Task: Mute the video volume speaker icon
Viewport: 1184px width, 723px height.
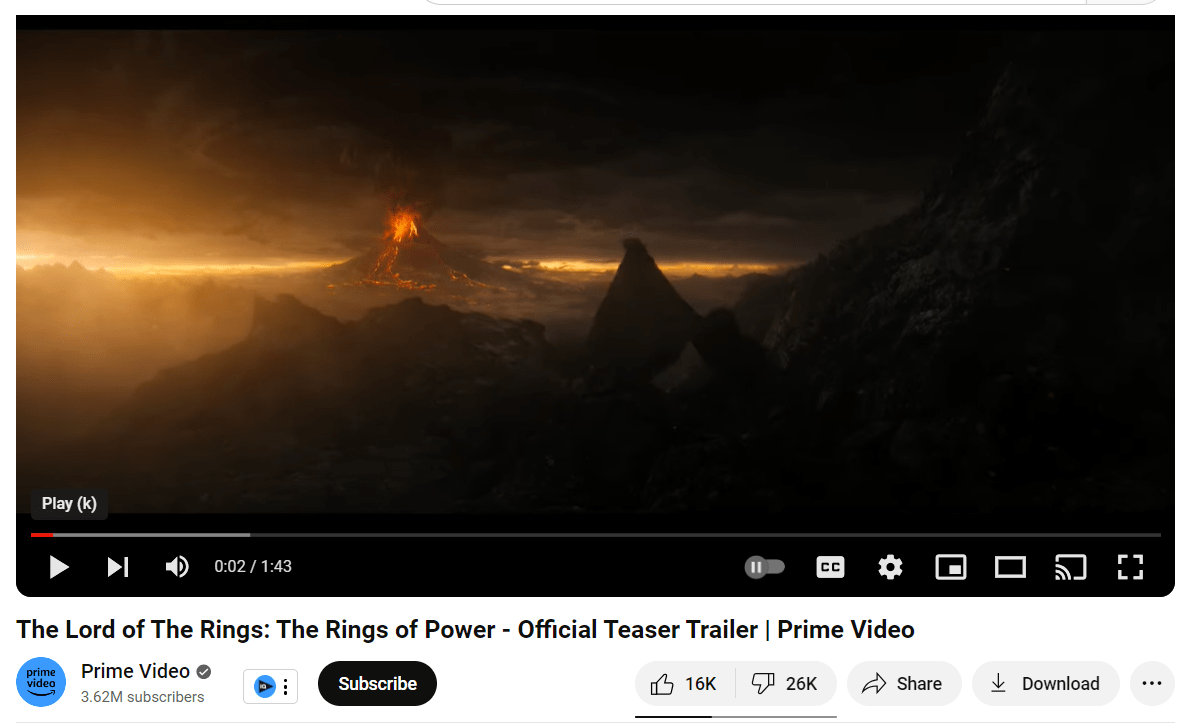Action: tap(177, 567)
